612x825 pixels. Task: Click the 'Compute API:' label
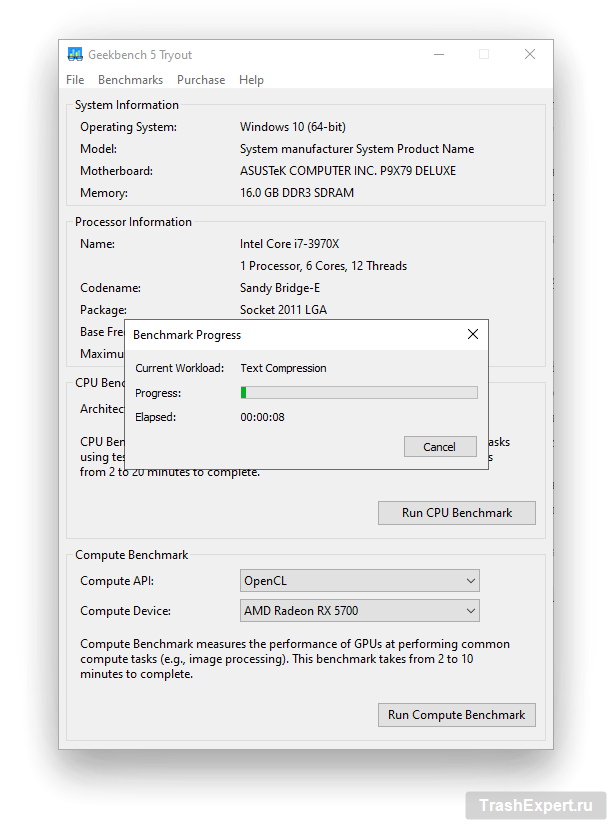[x=117, y=581]
